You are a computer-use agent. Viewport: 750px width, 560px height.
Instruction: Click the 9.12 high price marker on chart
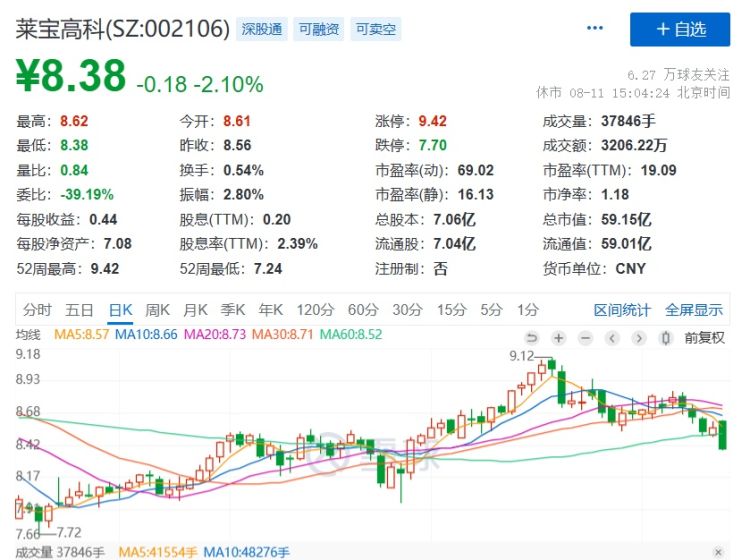[522, 356]
